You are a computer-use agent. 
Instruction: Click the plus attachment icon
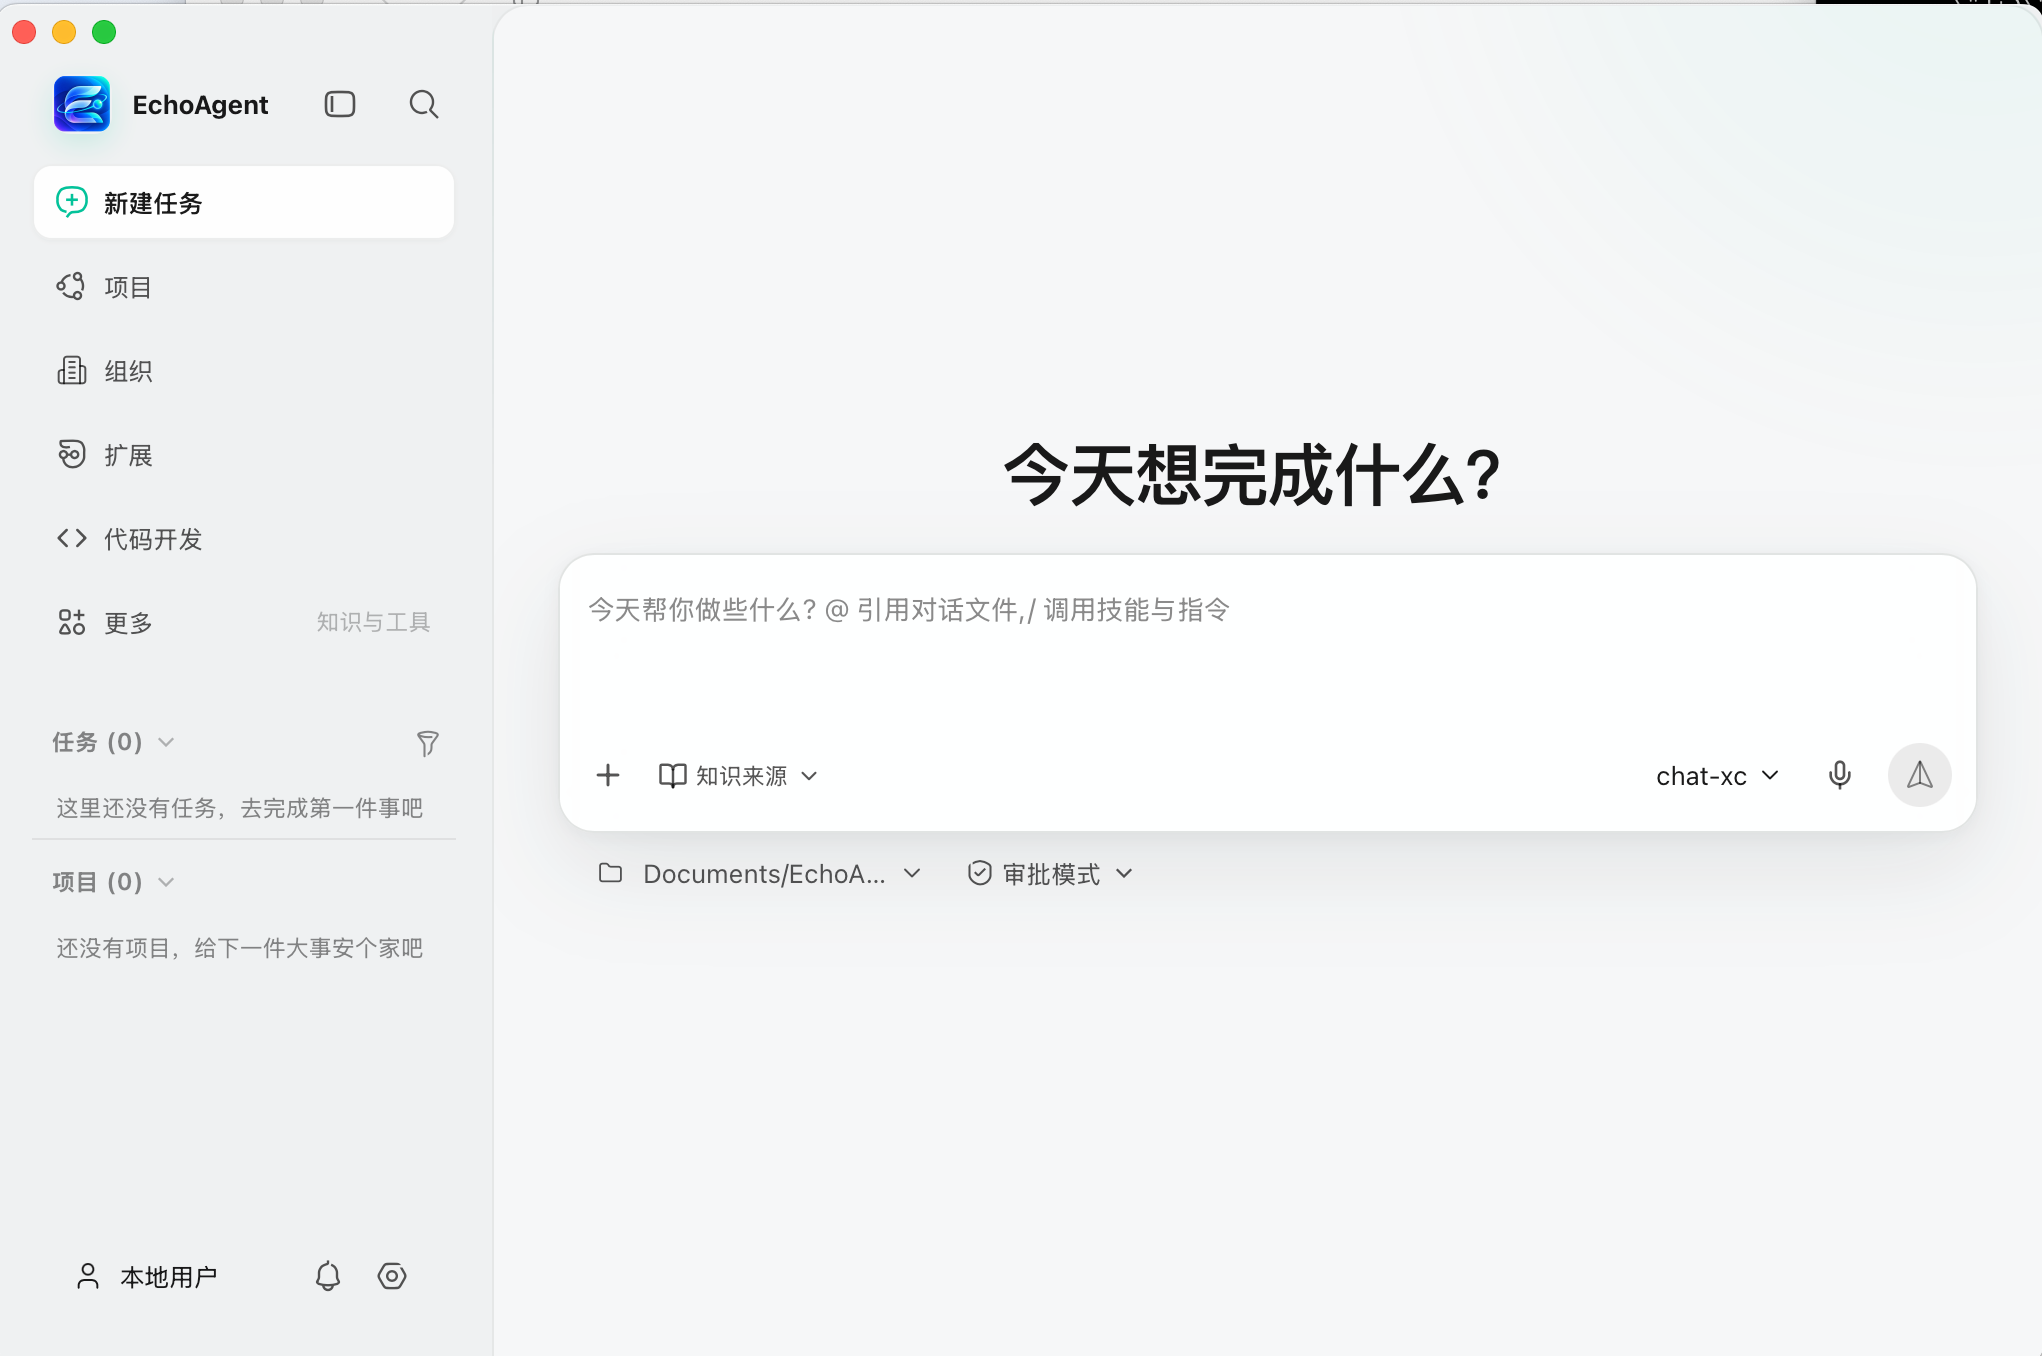pyautogui.click(x=608, y=775)
